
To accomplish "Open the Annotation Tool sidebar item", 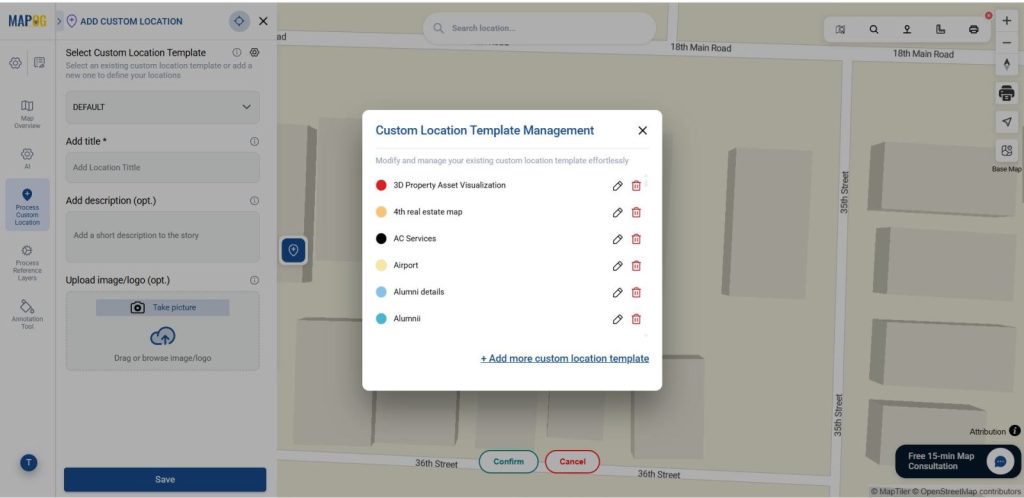I will (27, 314).
